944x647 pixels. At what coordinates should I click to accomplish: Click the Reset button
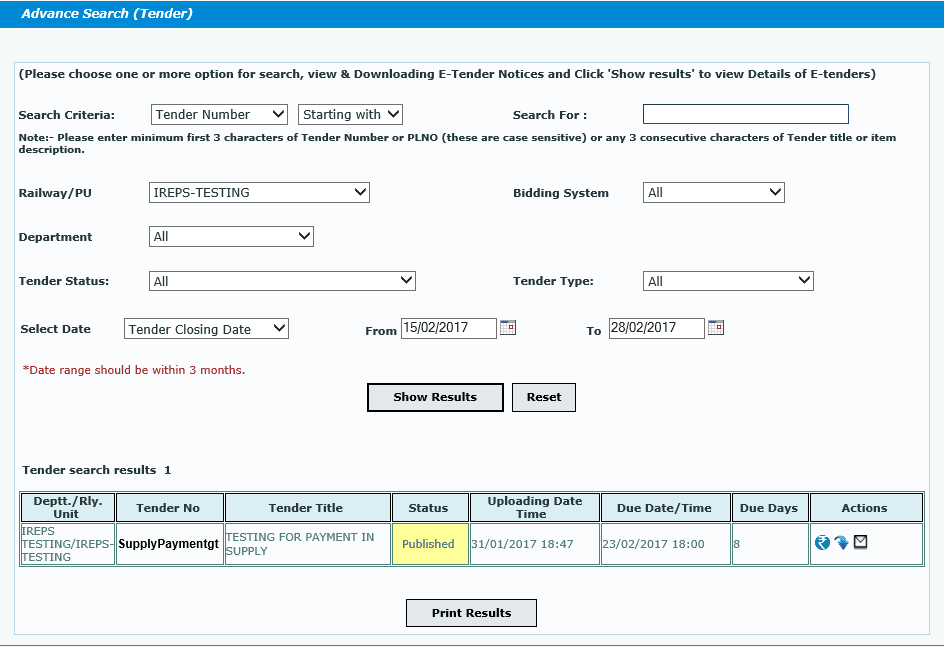click(x=544, y=397)
